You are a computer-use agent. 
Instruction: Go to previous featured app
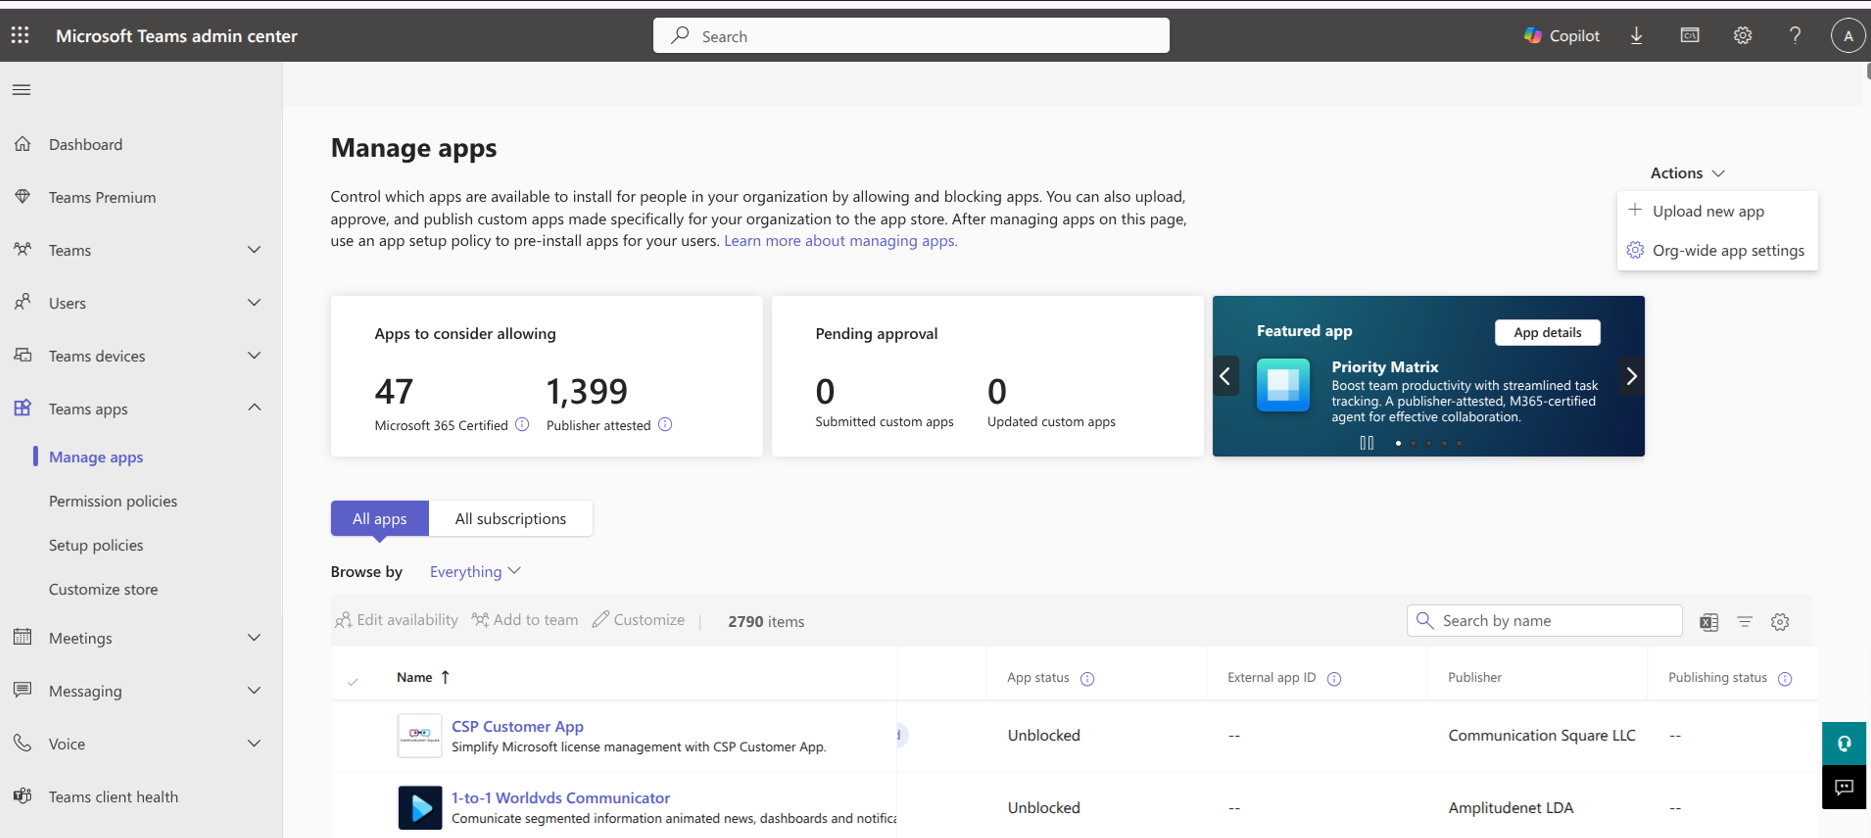click(x=1226, y=376)
